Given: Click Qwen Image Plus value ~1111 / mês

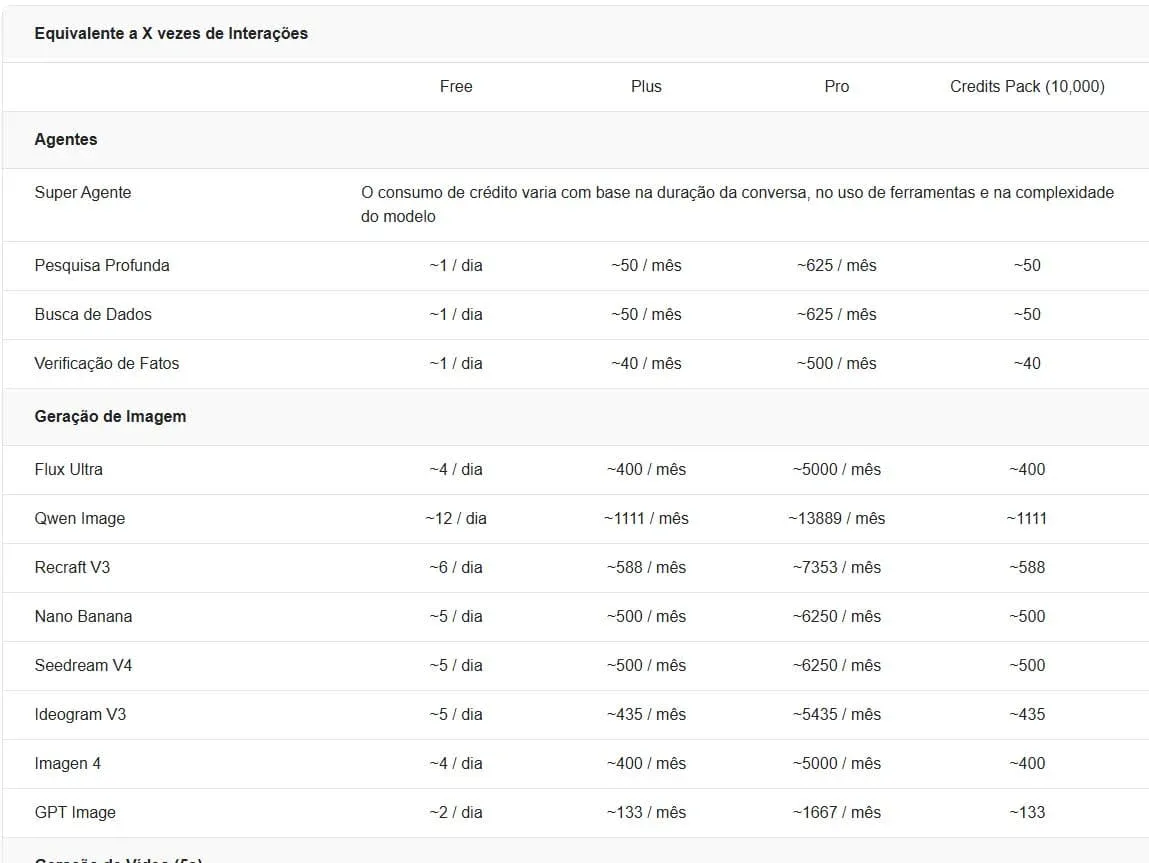Looking at the screenshot, I should pos(646,519).
